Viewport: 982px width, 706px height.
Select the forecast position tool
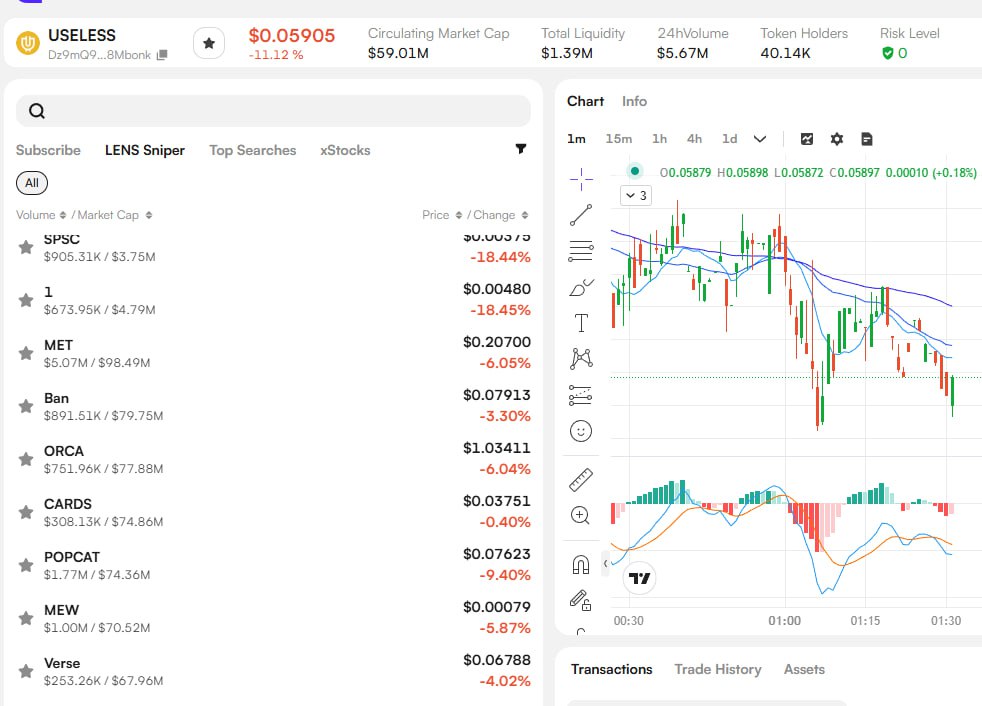point(581,395)
